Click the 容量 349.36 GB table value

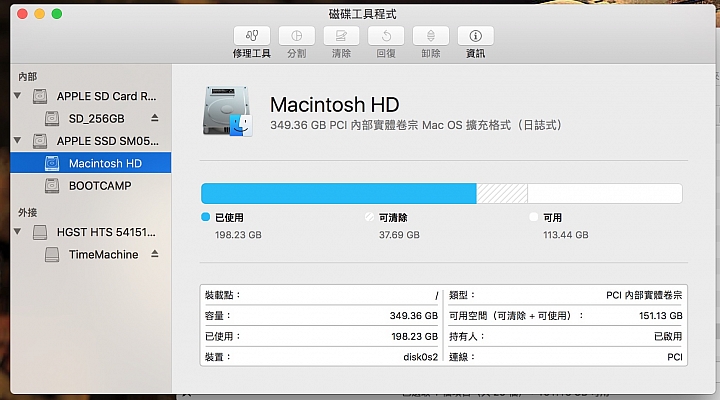tap(414, 315)
